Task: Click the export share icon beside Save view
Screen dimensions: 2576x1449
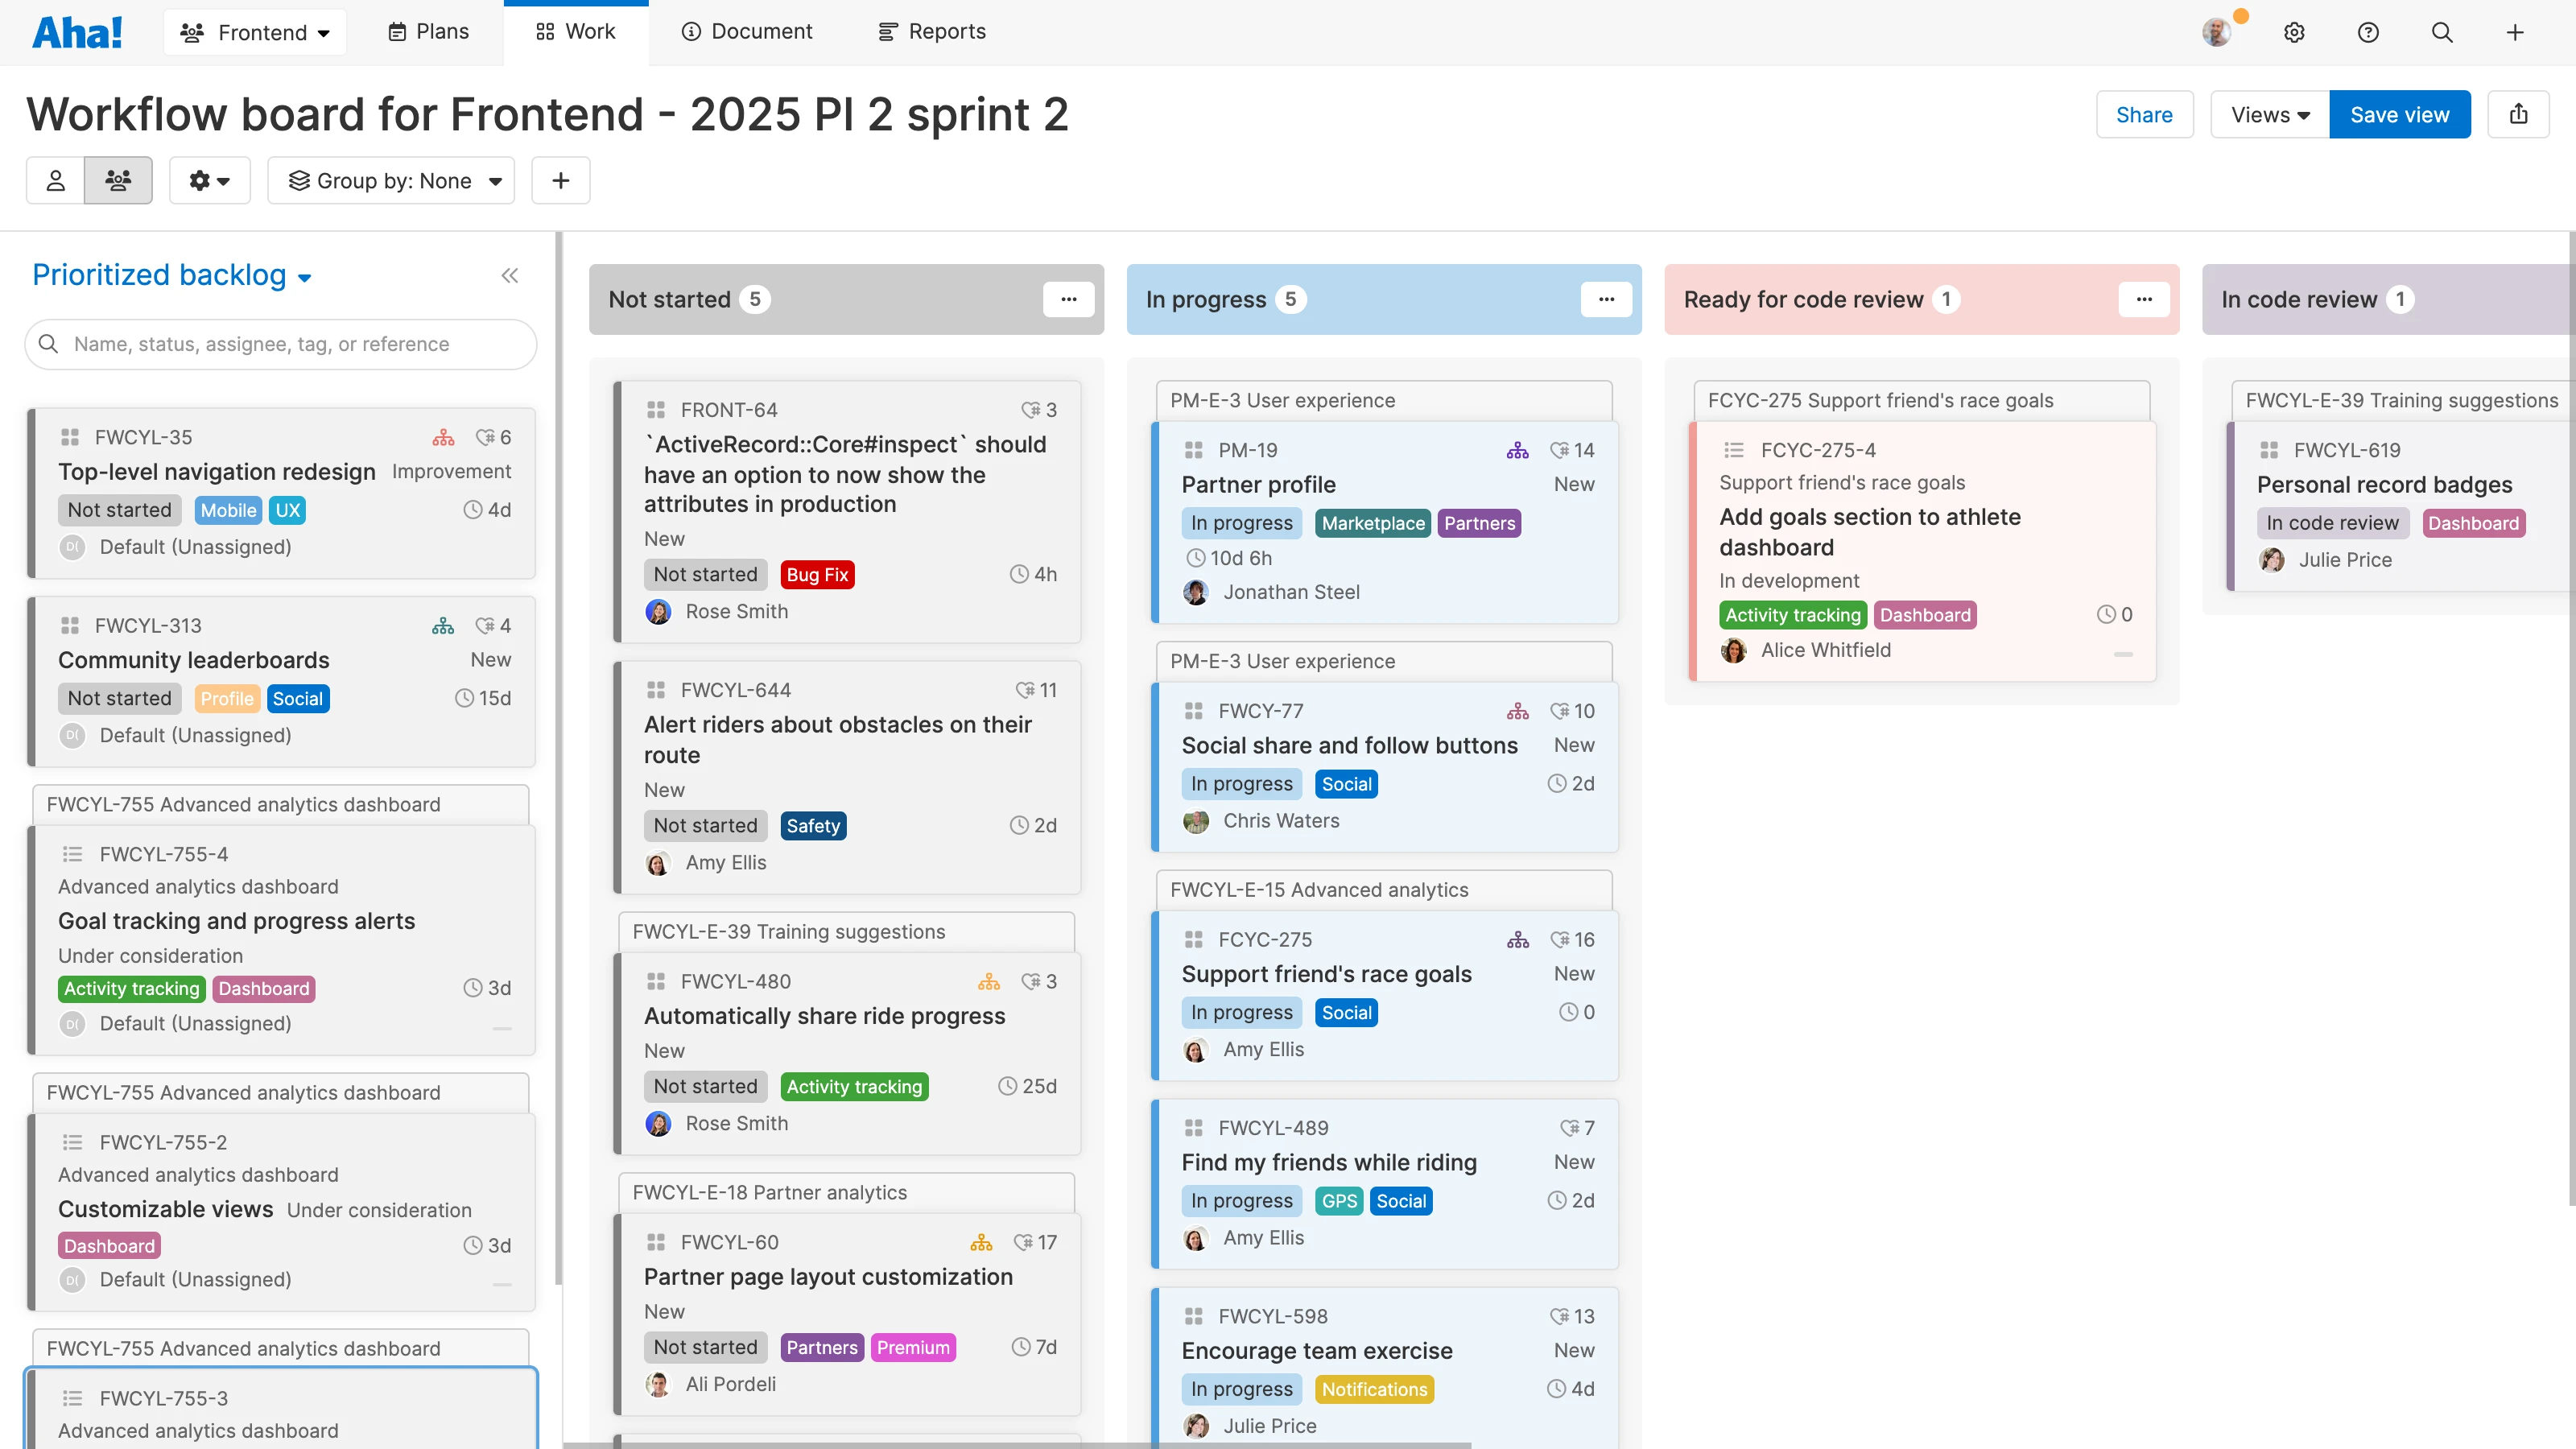Action: click(2518, 114)
